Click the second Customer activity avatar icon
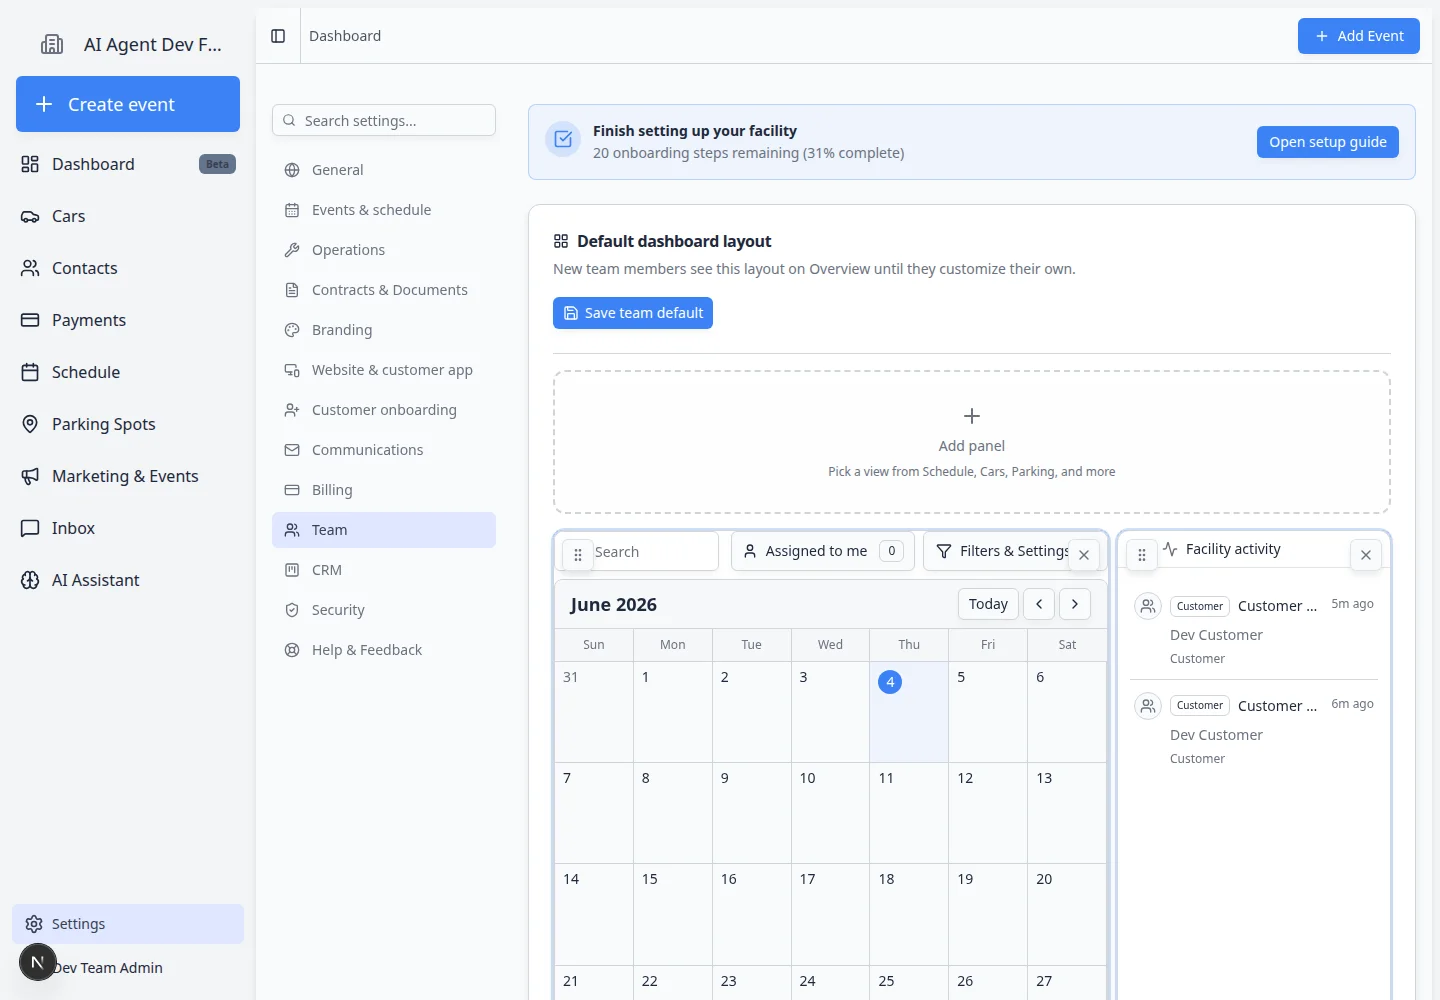This screenshot has height=1000, width=1440. [x=1148, y=706]
